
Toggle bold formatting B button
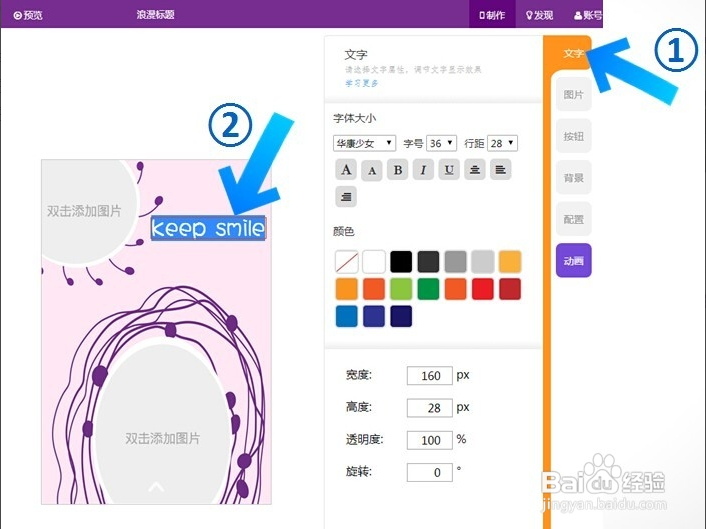(398, 170)
